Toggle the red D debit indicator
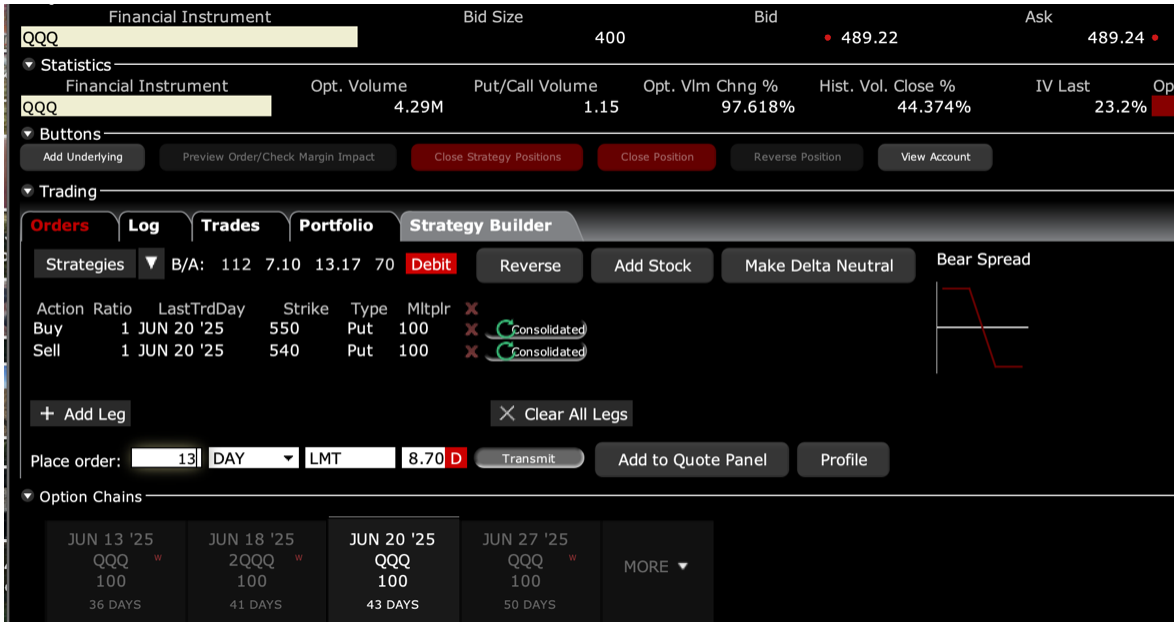Viewport: 1176px width, 624px height. tap(456, 459)
